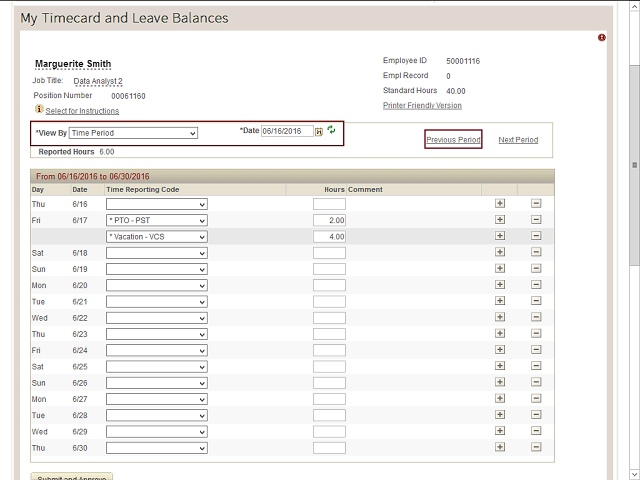Click the Hours field for Fri PTO
The height and width of the screenshot is (480, 640).
click(x=329, y=220)
